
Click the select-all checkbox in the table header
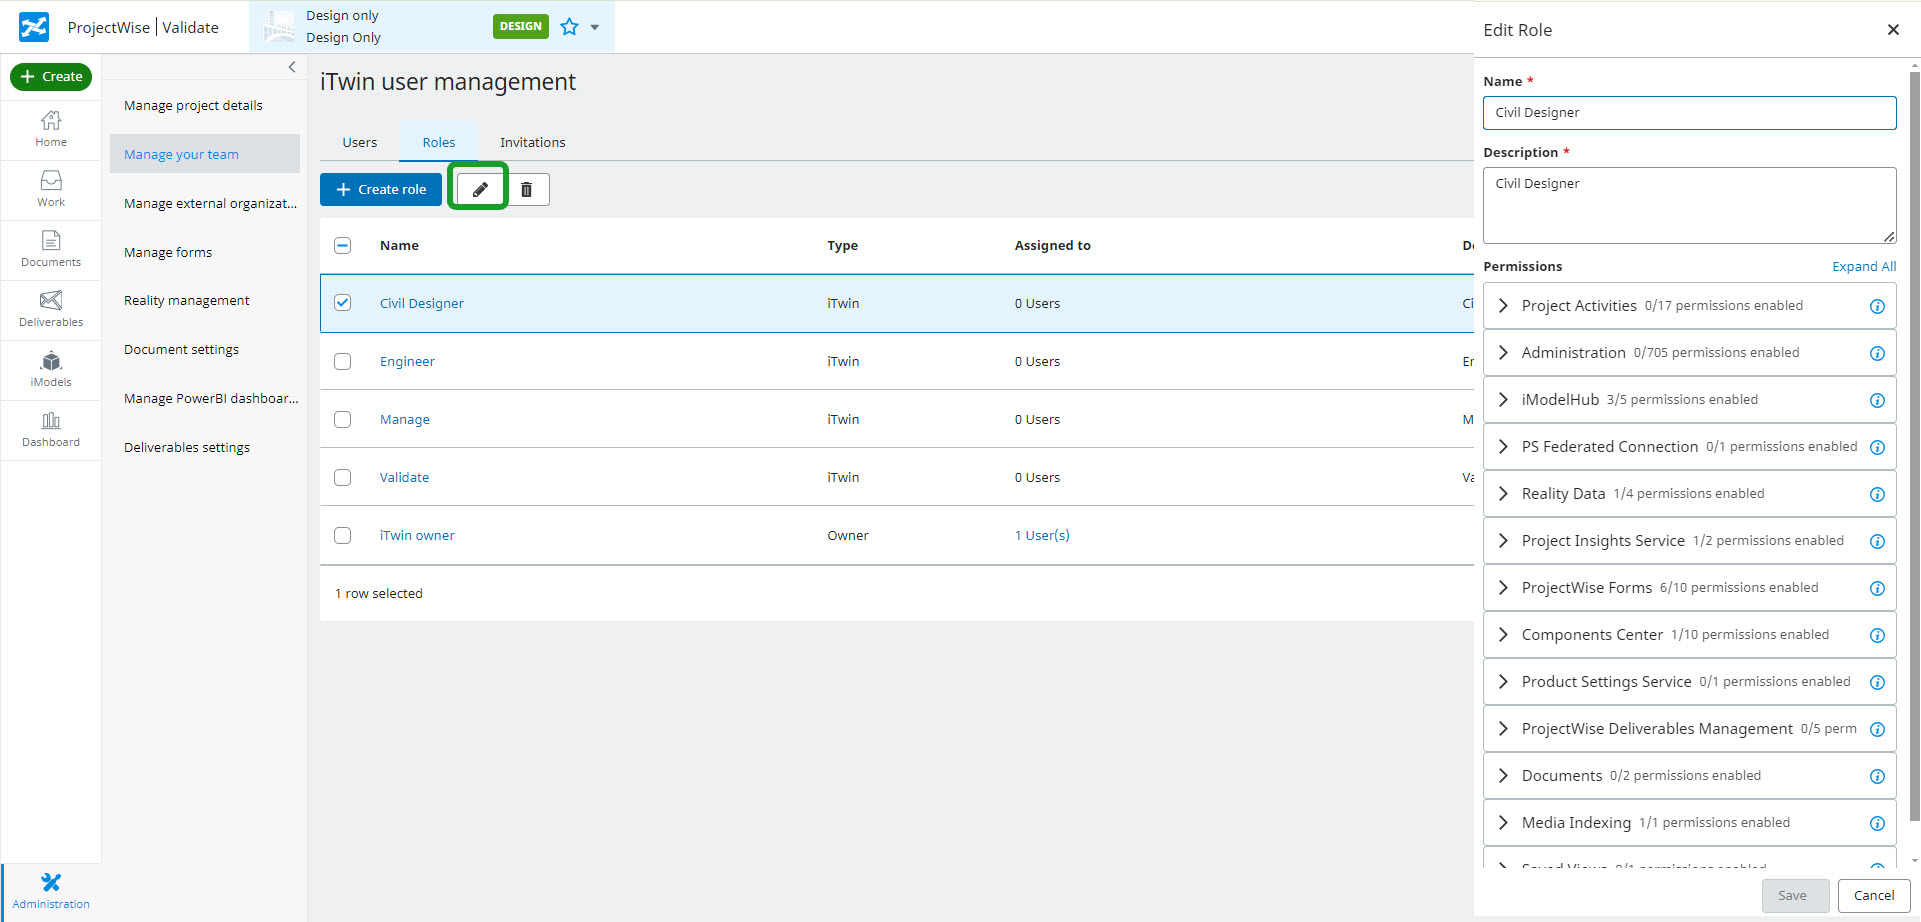pyautogui.click(x=343, y=245)
